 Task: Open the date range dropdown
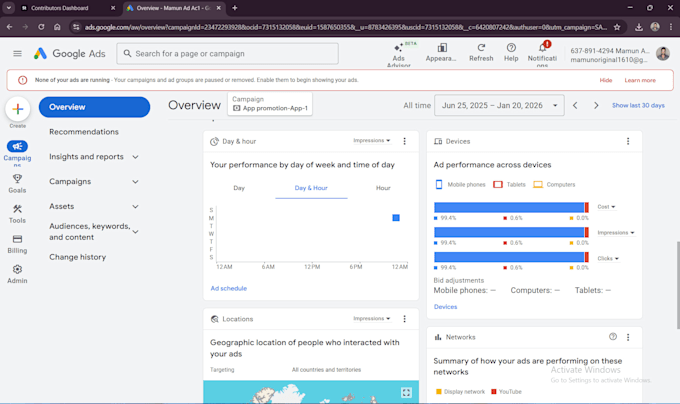499,105
